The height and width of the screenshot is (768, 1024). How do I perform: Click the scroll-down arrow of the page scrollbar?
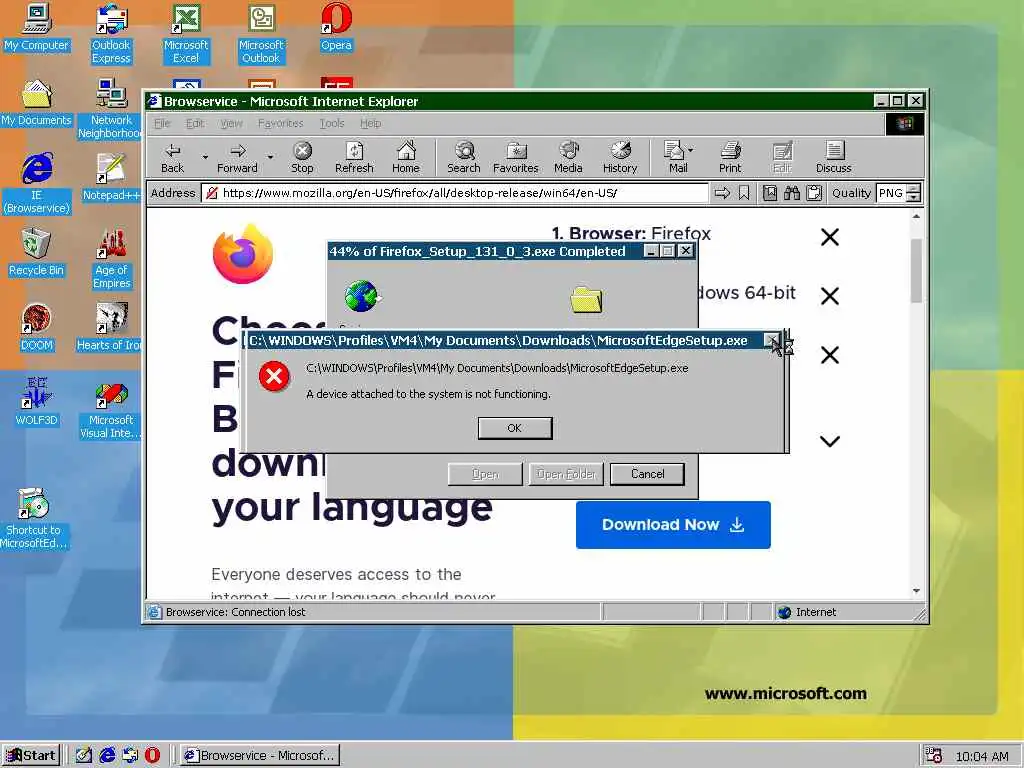click(916, 591)
